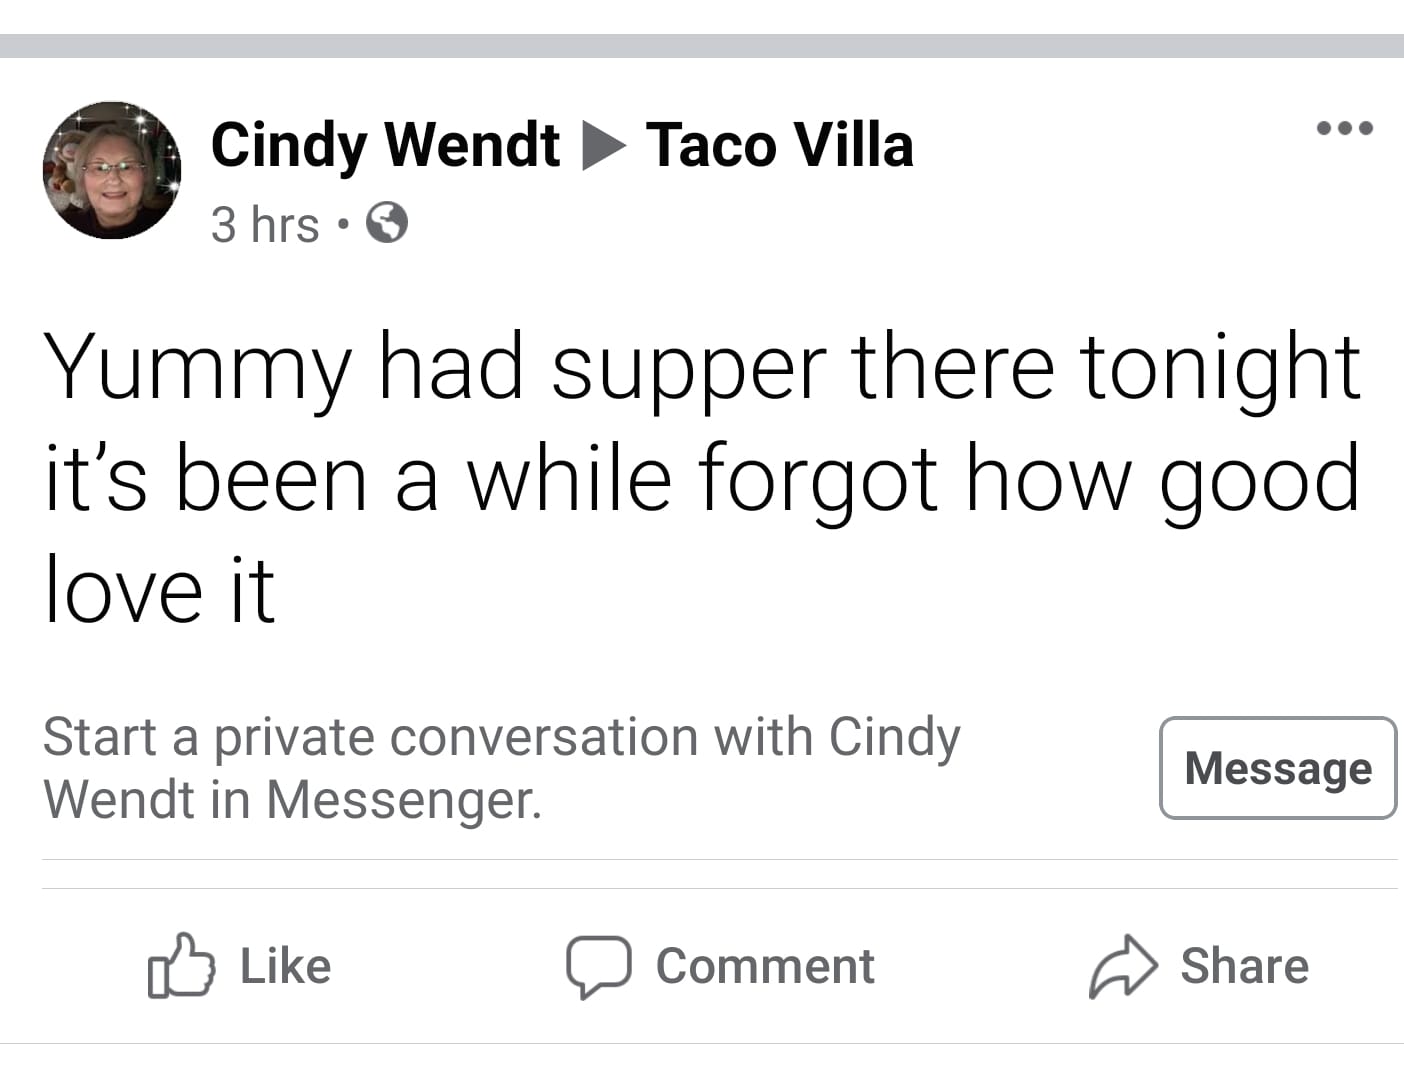Click Cindy Wendt's profile picture
Image resolution: width=1404 pixels, height=1070 pixels.
tap(112, 170)
